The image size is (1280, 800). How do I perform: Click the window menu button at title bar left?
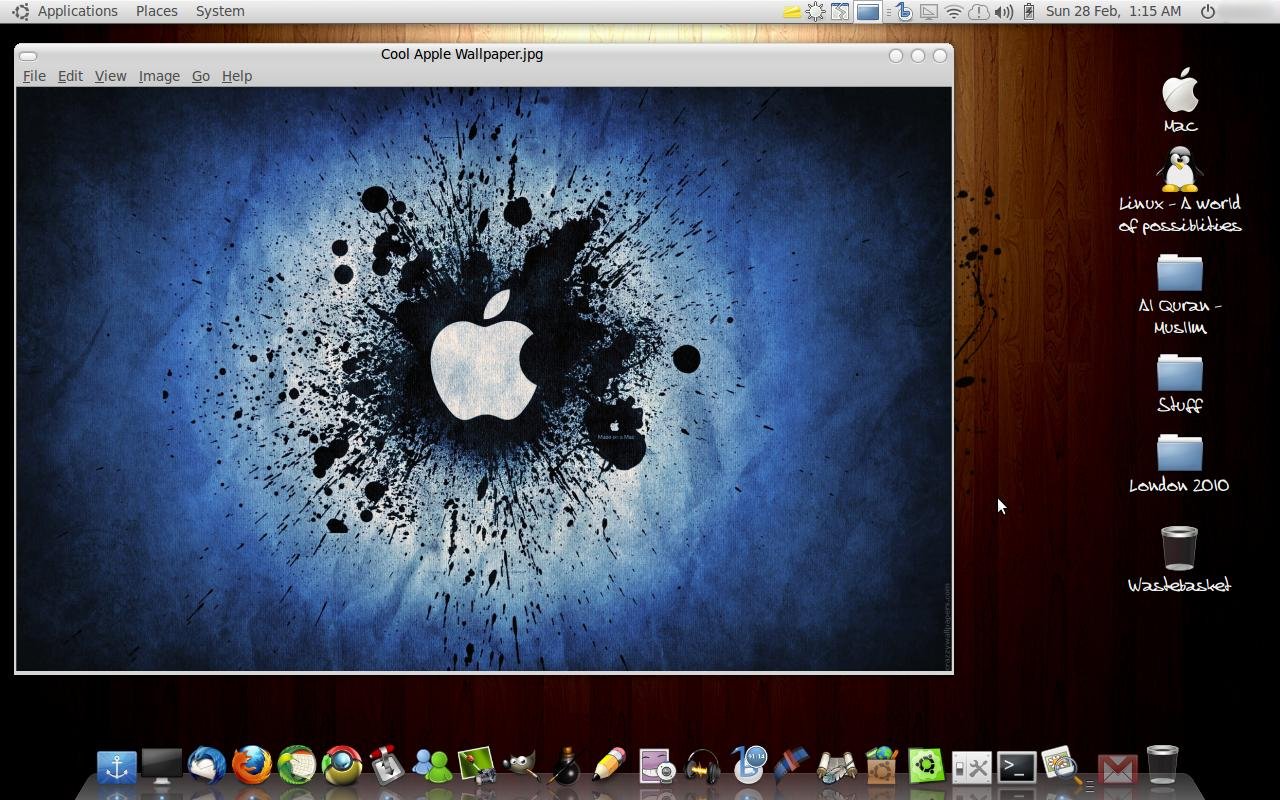coord(28,56)
